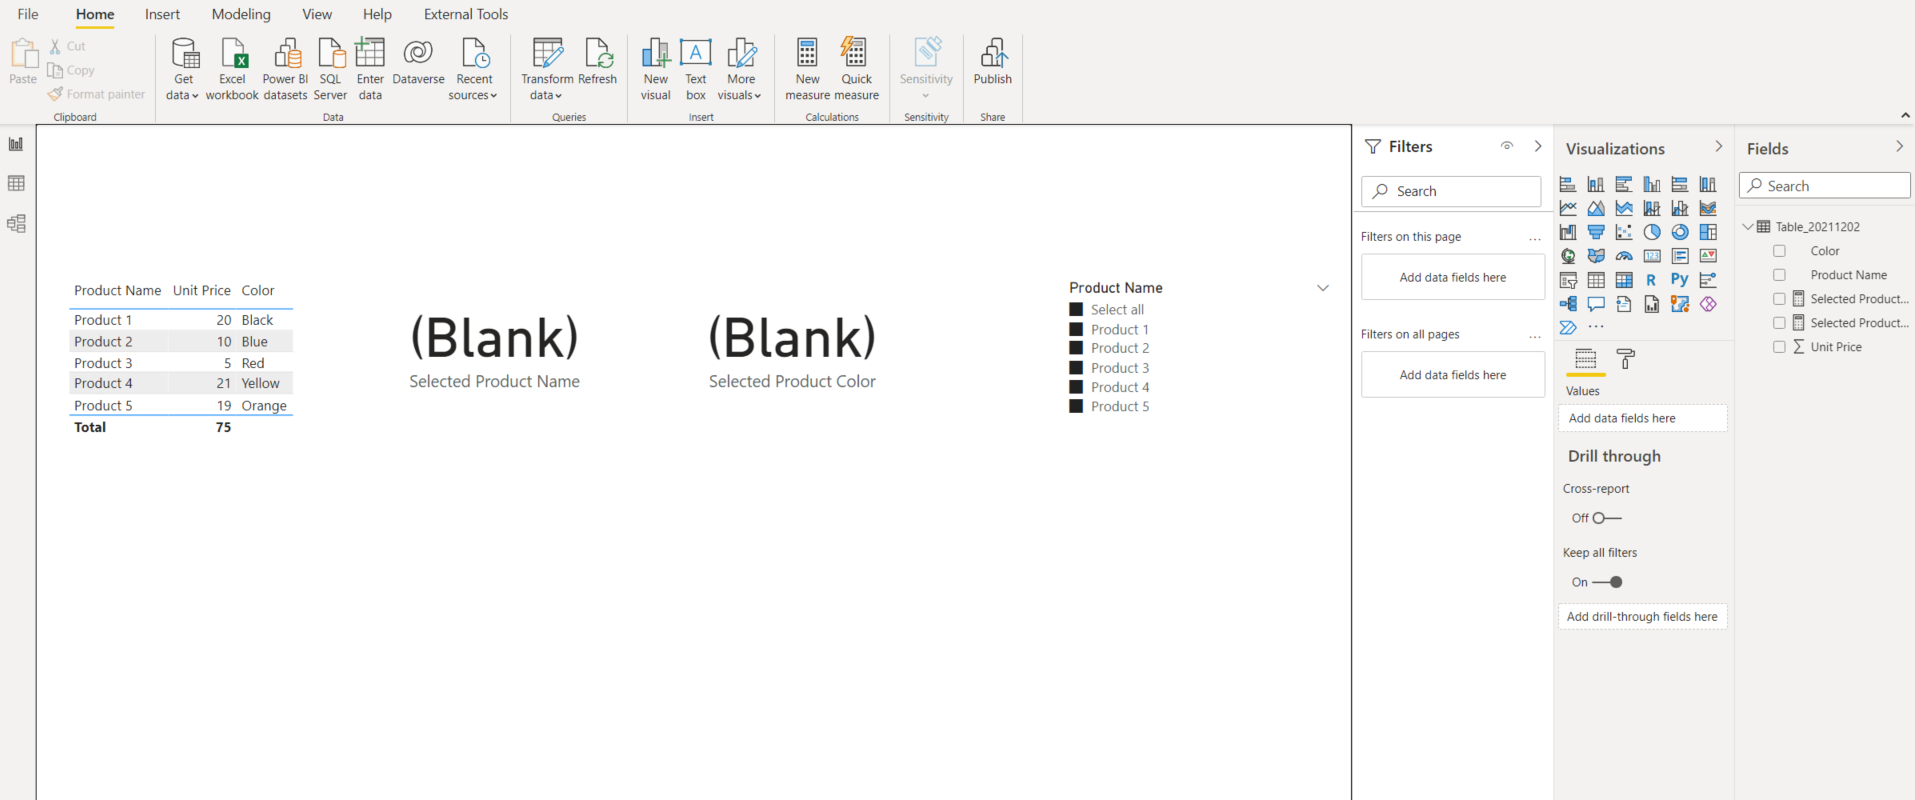
Task: Open Transform data dropdown
Action: coord(546,69)
